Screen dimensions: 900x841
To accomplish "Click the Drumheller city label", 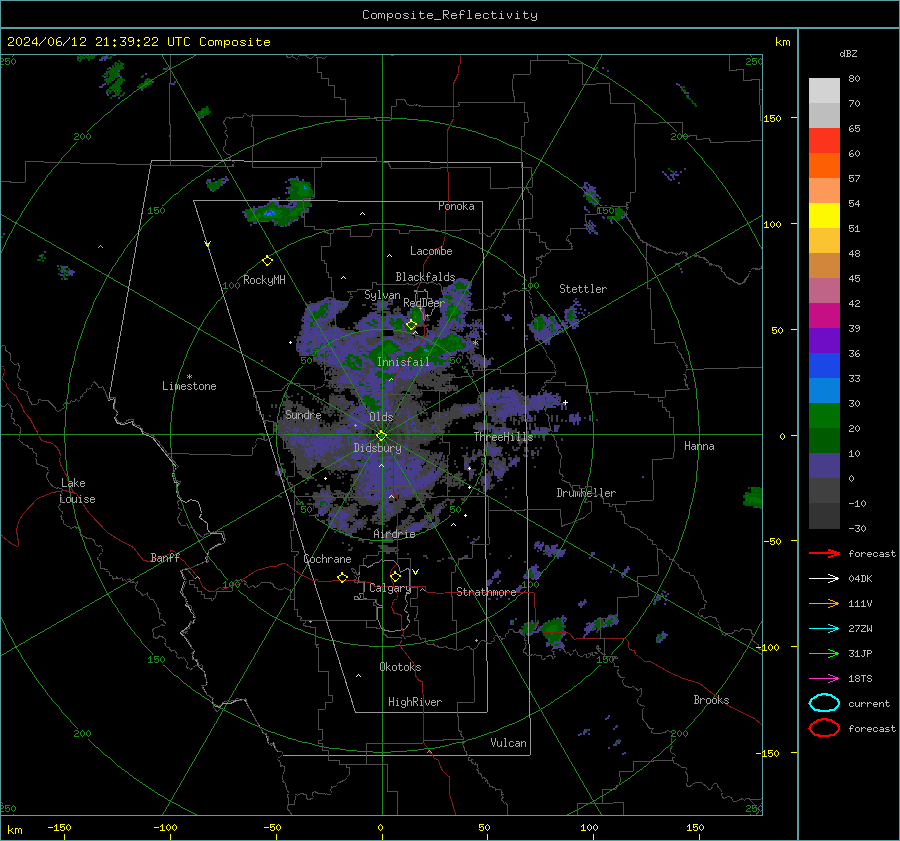I will (x=586, y=493).
